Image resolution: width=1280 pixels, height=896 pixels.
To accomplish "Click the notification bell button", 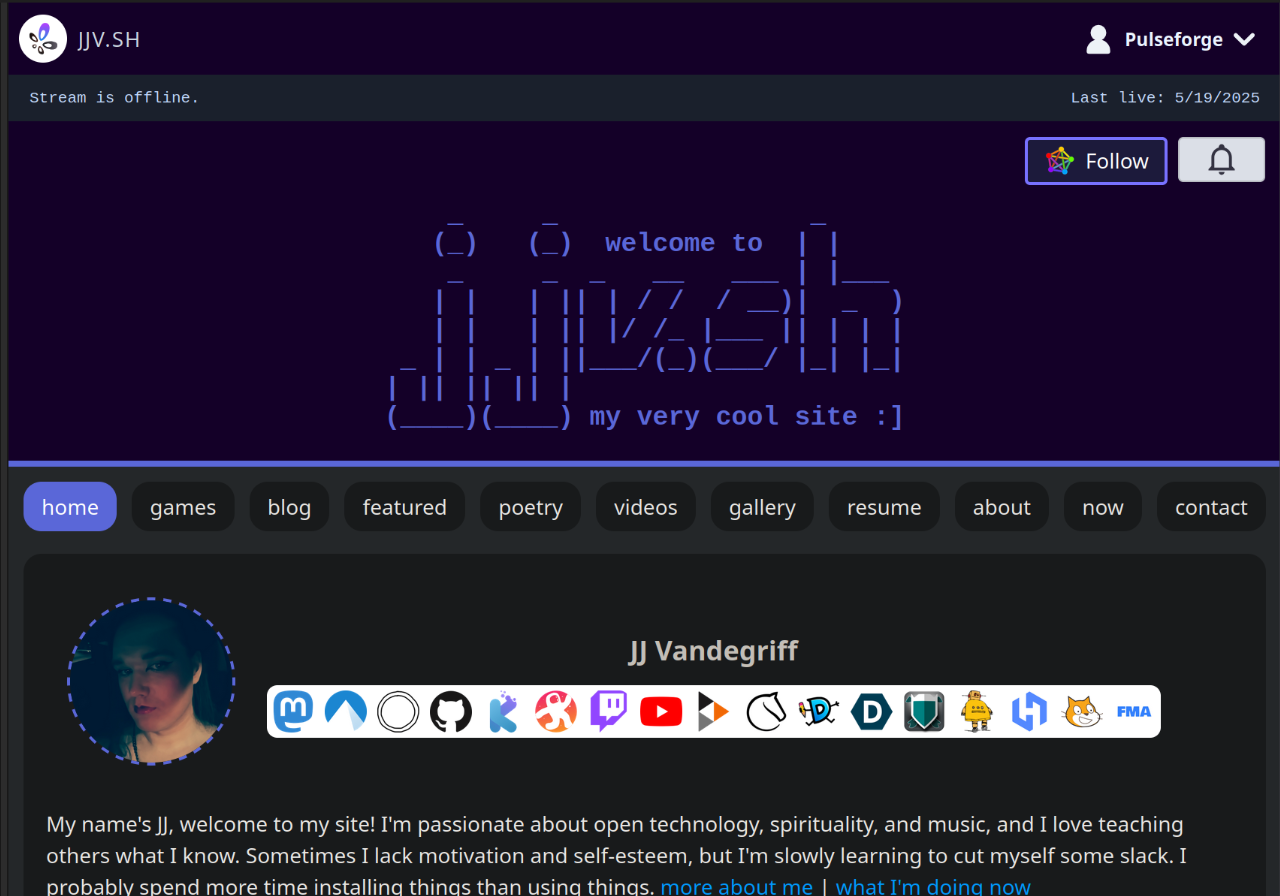I will click(x=1221, y=160).
